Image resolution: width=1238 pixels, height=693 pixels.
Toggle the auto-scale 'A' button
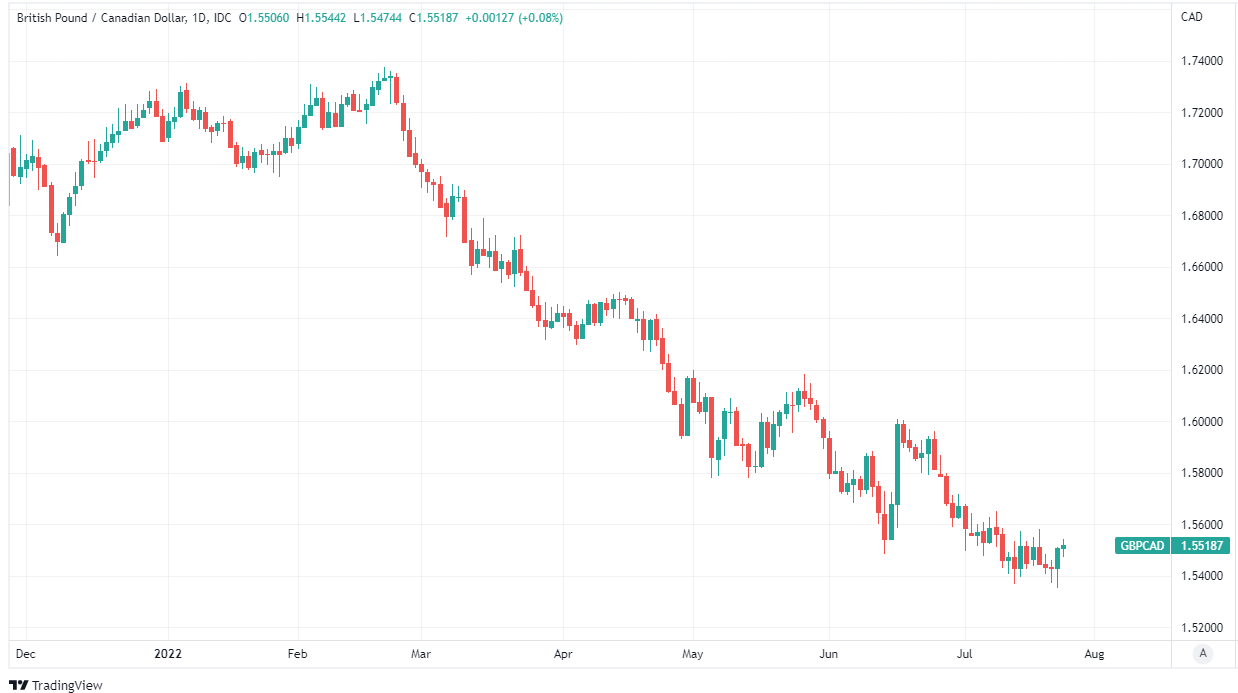1203,653
